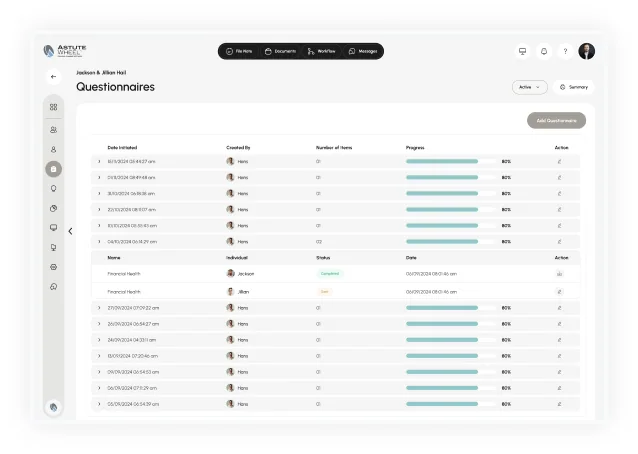Click the progress bar in 27/09/2024 row
The width and height of the screenshot is (638, 454).
(451, 308)
